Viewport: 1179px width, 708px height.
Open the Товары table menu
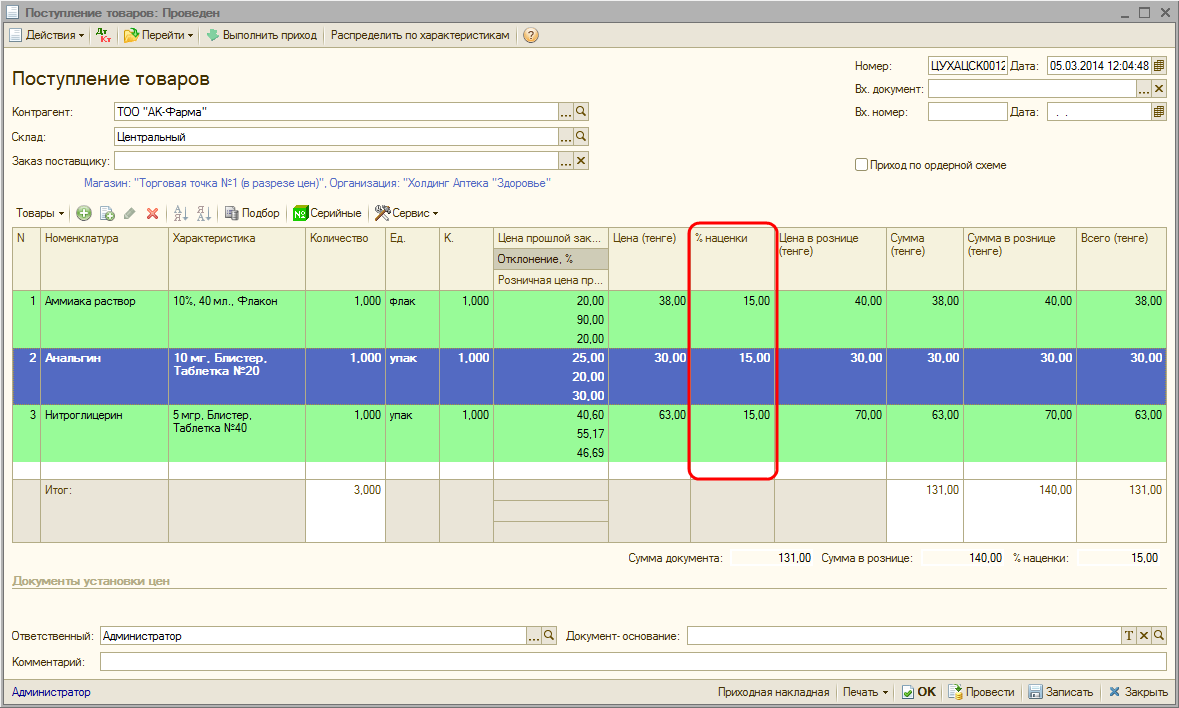tap(40, 213)
